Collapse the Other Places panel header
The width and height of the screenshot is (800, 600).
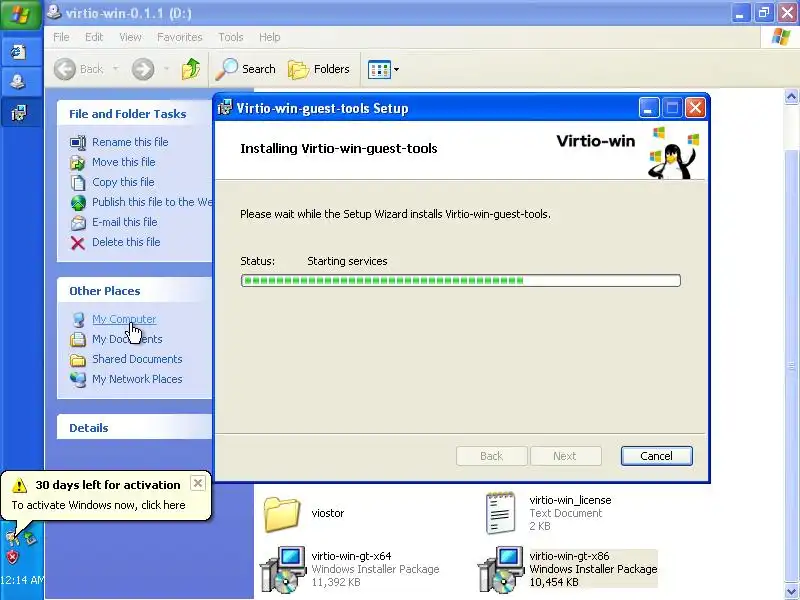click(135, 291)
